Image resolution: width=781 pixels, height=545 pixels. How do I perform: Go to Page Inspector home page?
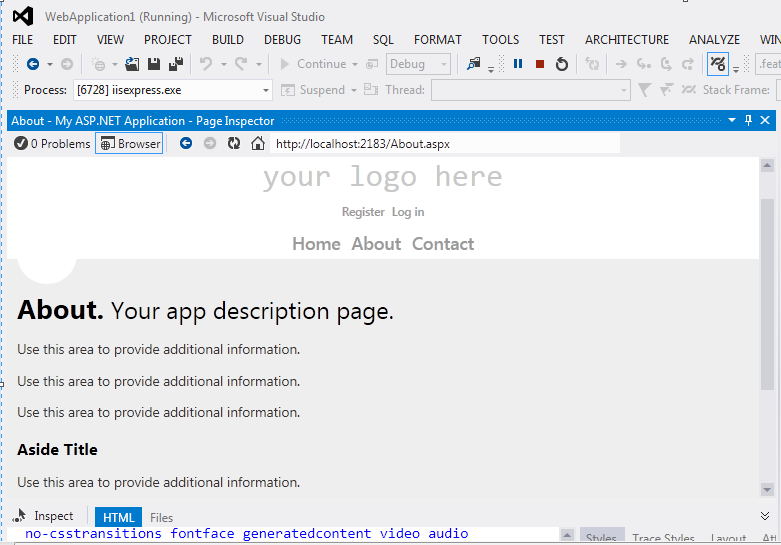pos(258,143)
